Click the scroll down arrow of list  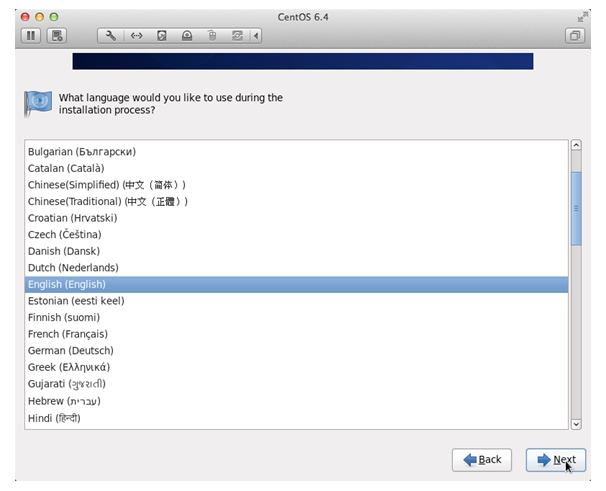tap(576, 423)
